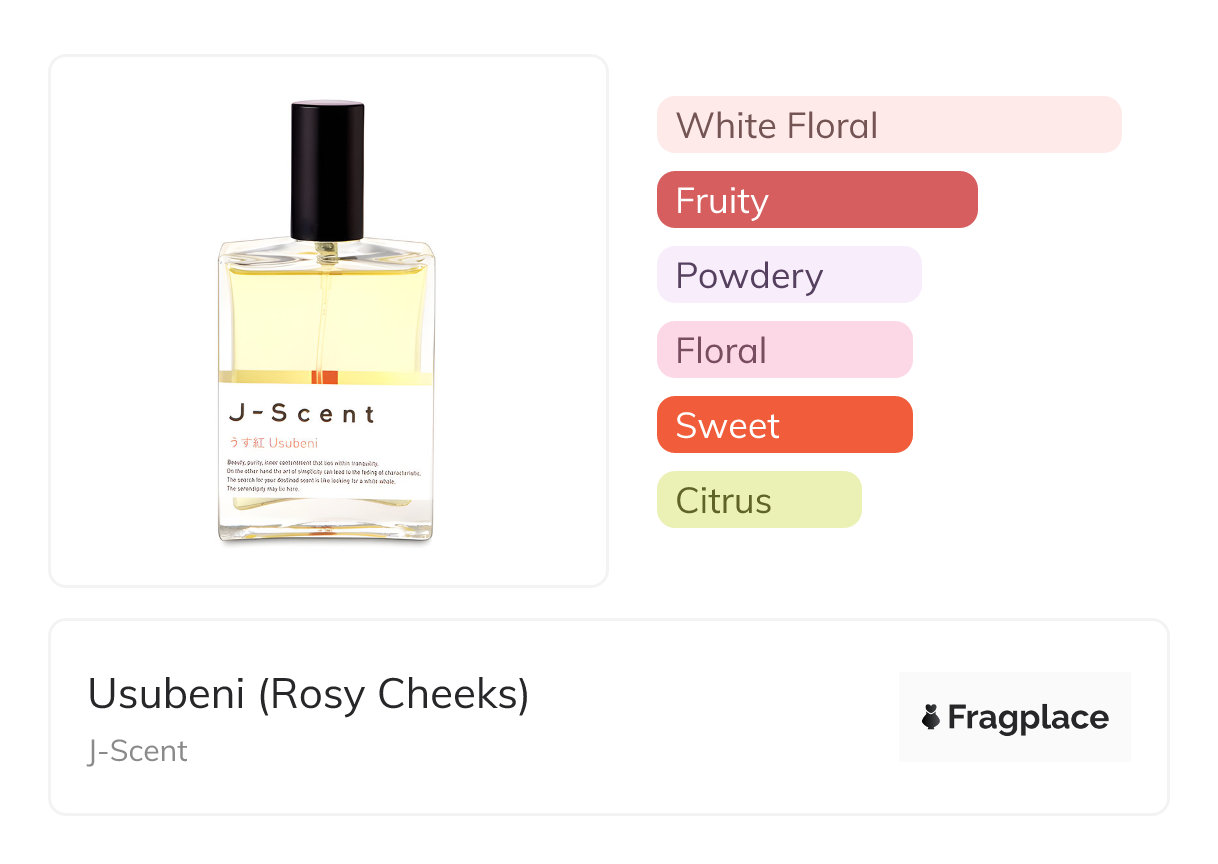This screenshot has height=864, width=1218.
Task: Click the J-Scent brand name below title
Action: tap(137, 751)
